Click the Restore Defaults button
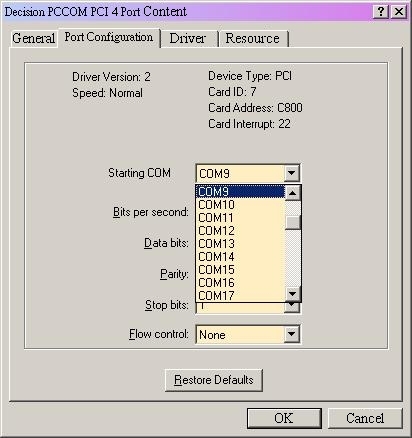 (214, 380)
